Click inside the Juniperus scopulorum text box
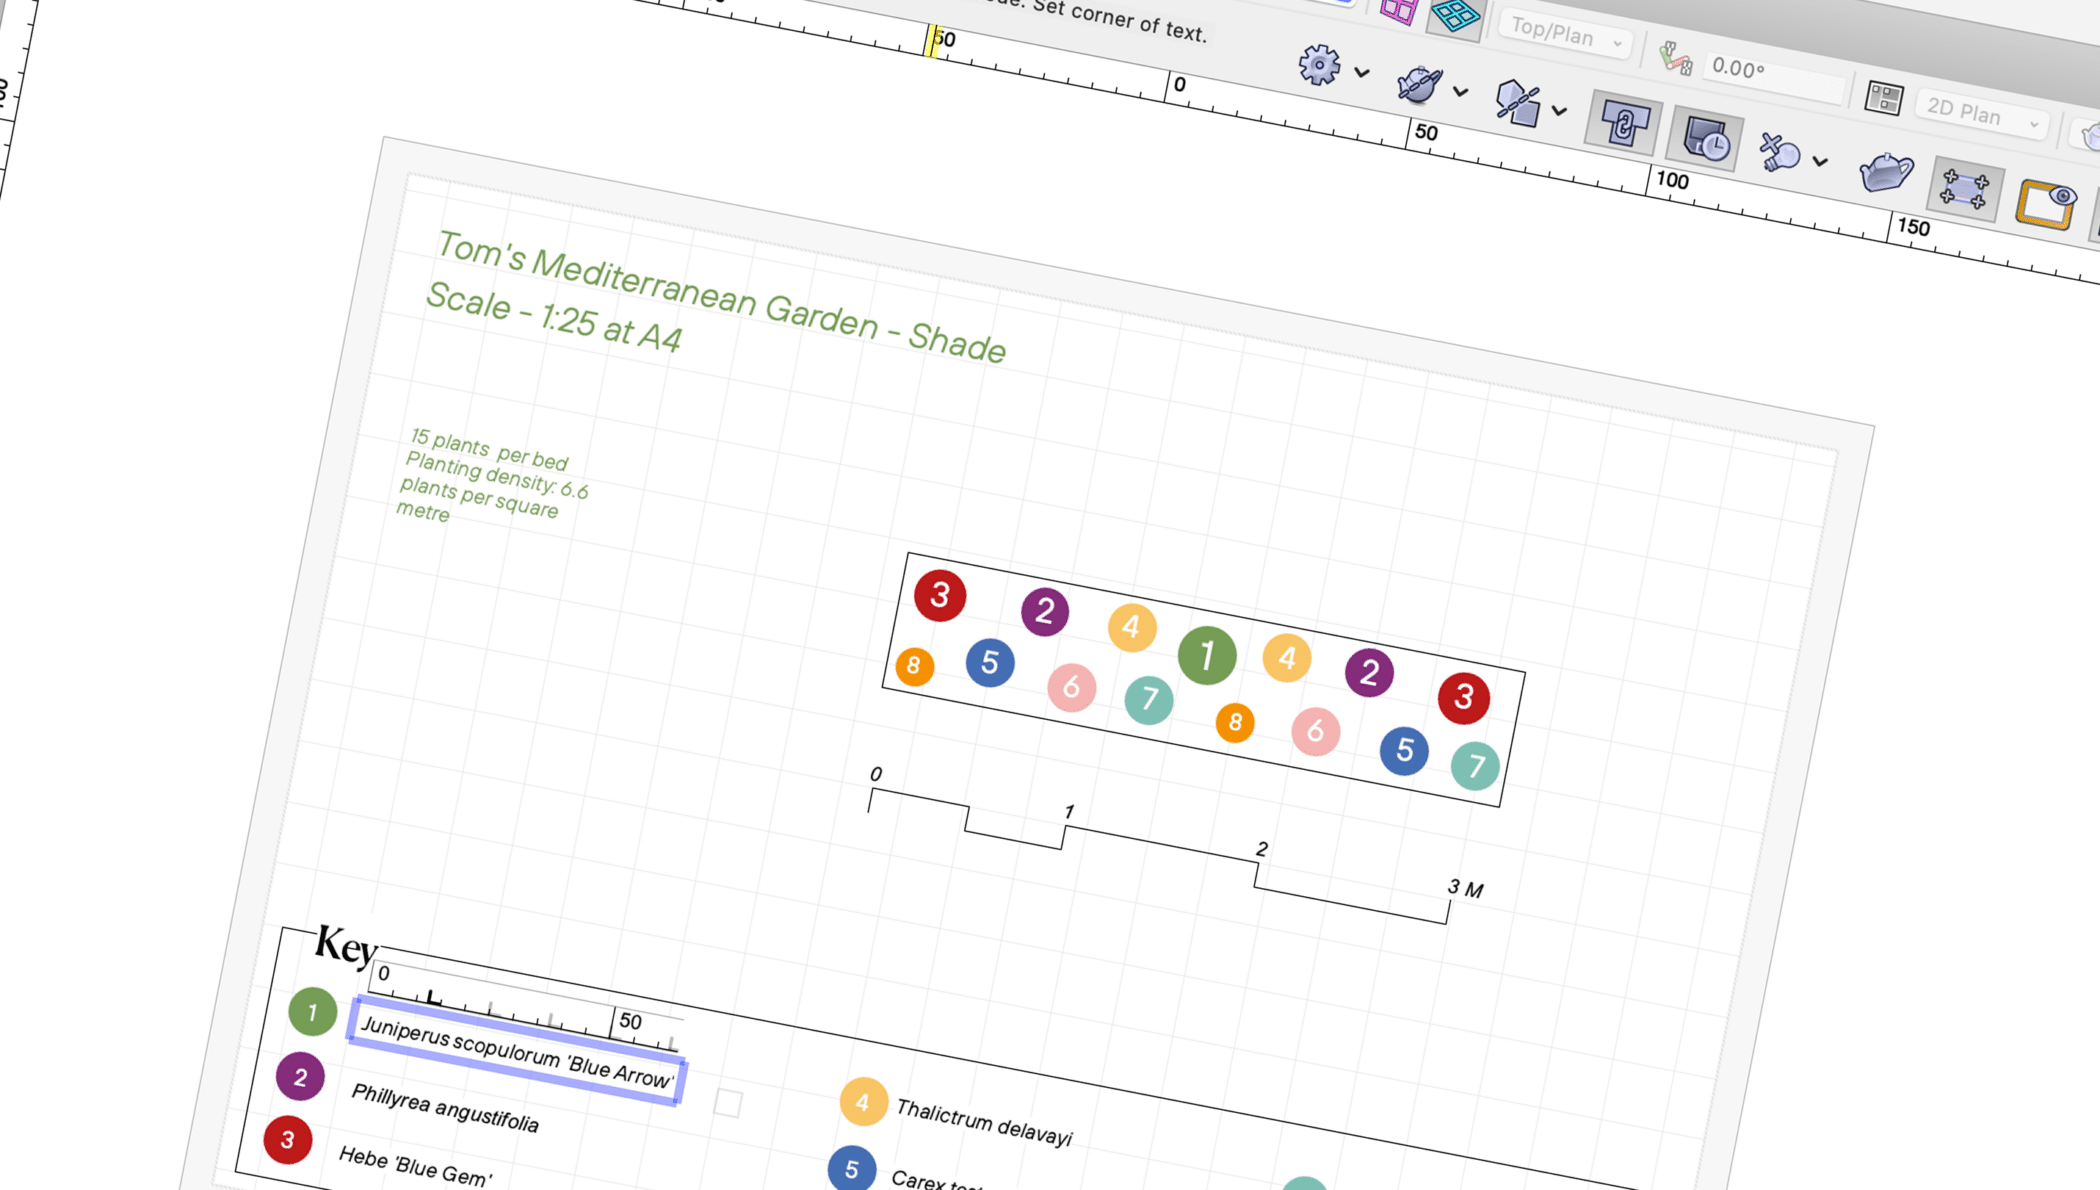The image size is (2100, 1190). [x=516, y=1051]
